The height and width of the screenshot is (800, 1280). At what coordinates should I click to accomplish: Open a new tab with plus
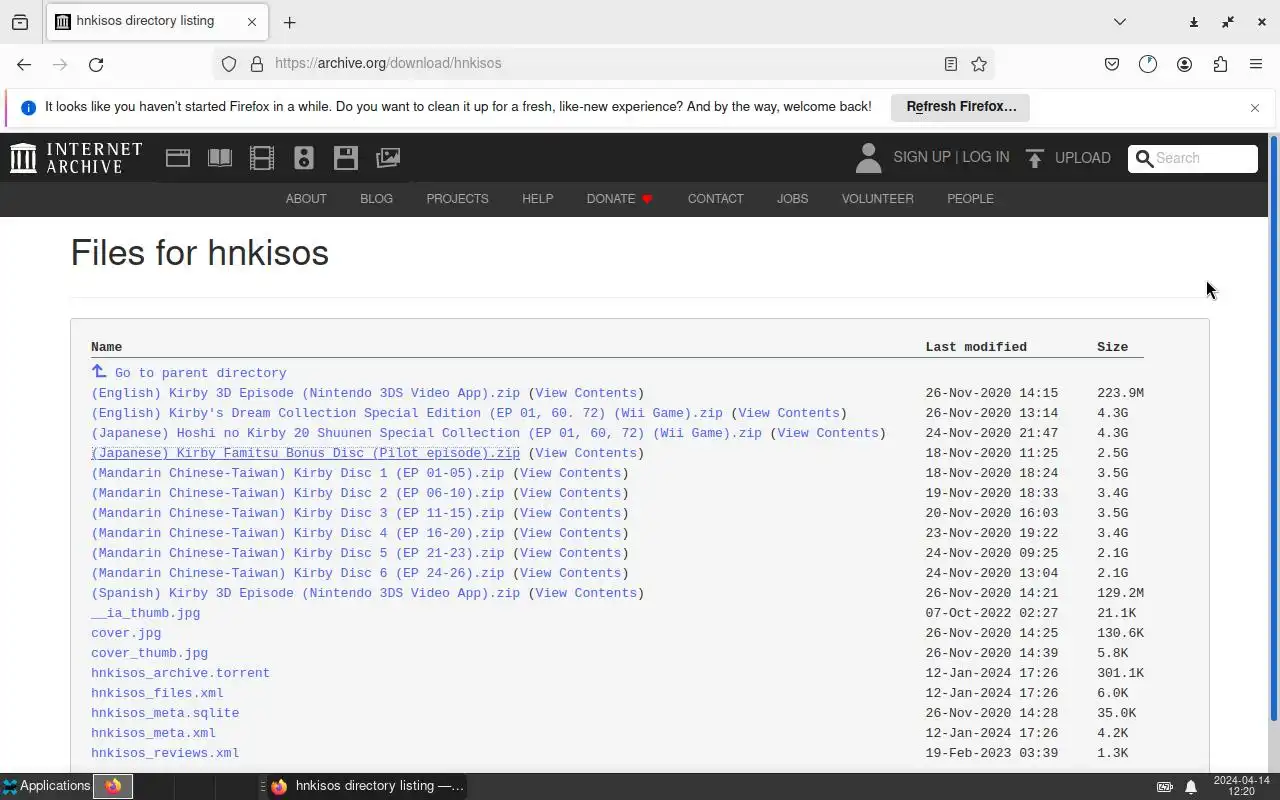pyautogui.click(x=289, y=22)
